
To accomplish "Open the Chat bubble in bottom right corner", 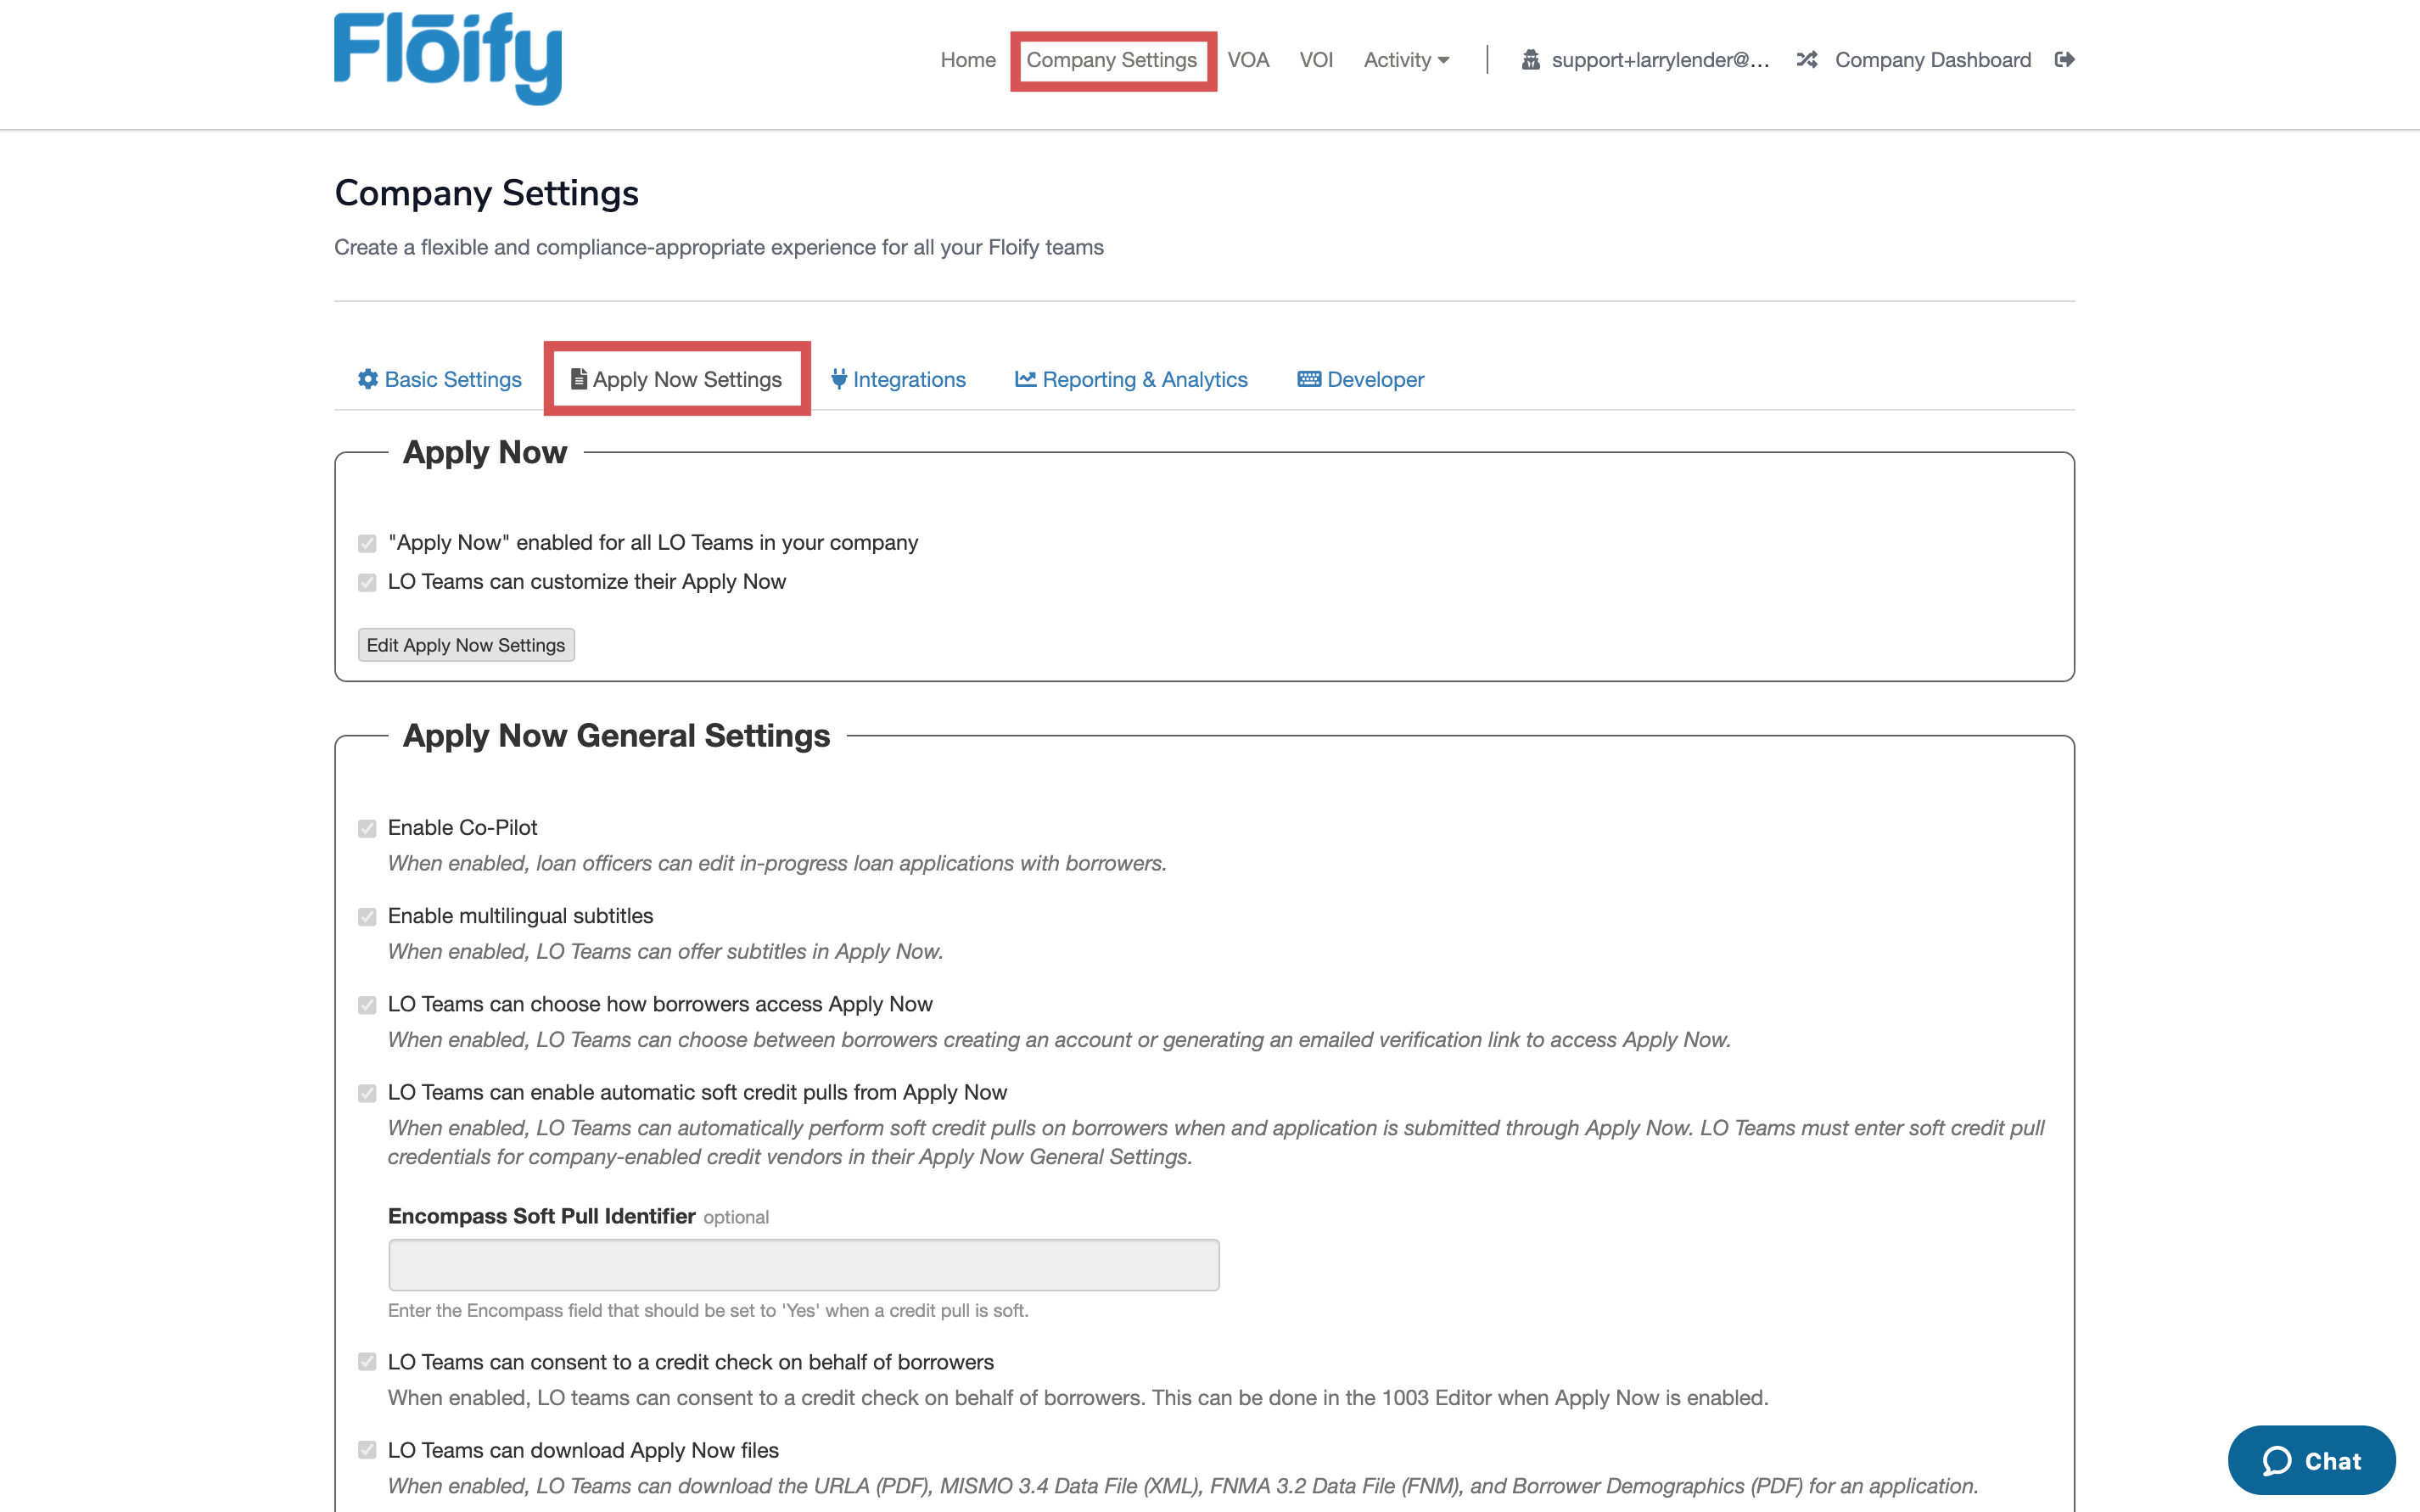I will [2312, 1460].
